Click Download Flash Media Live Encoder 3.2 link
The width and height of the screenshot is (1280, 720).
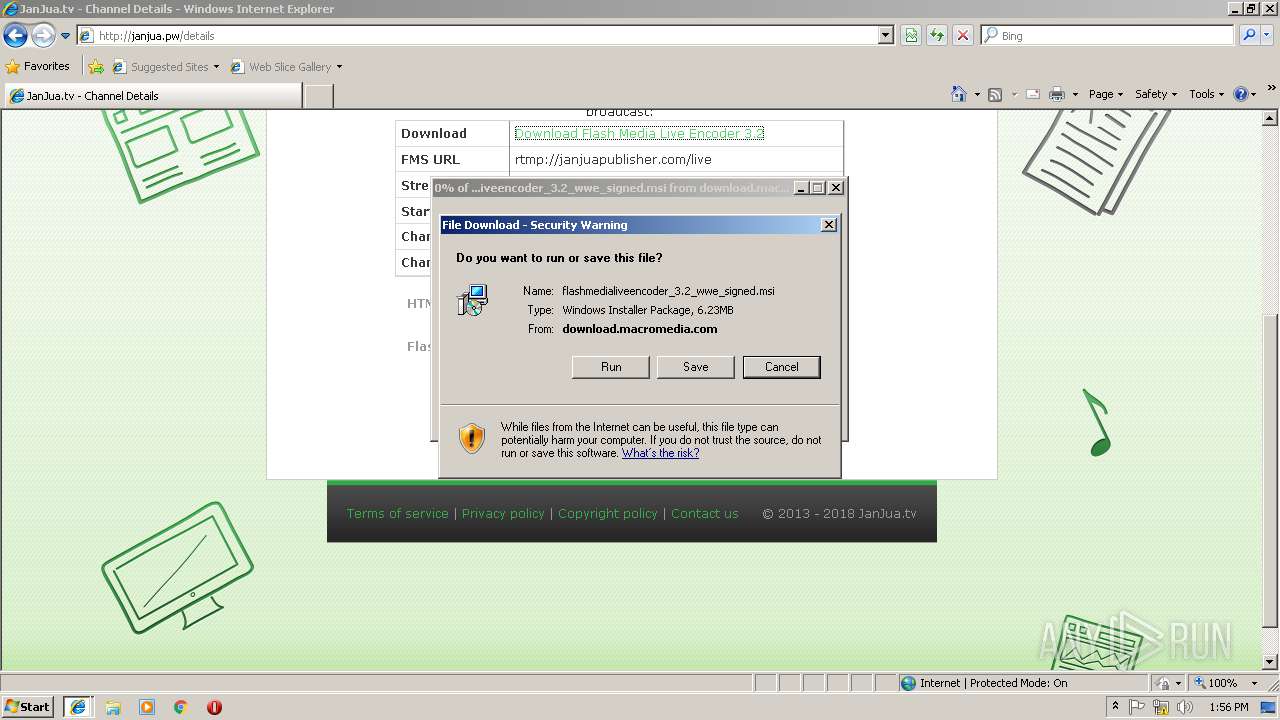(x=639, y=133)
